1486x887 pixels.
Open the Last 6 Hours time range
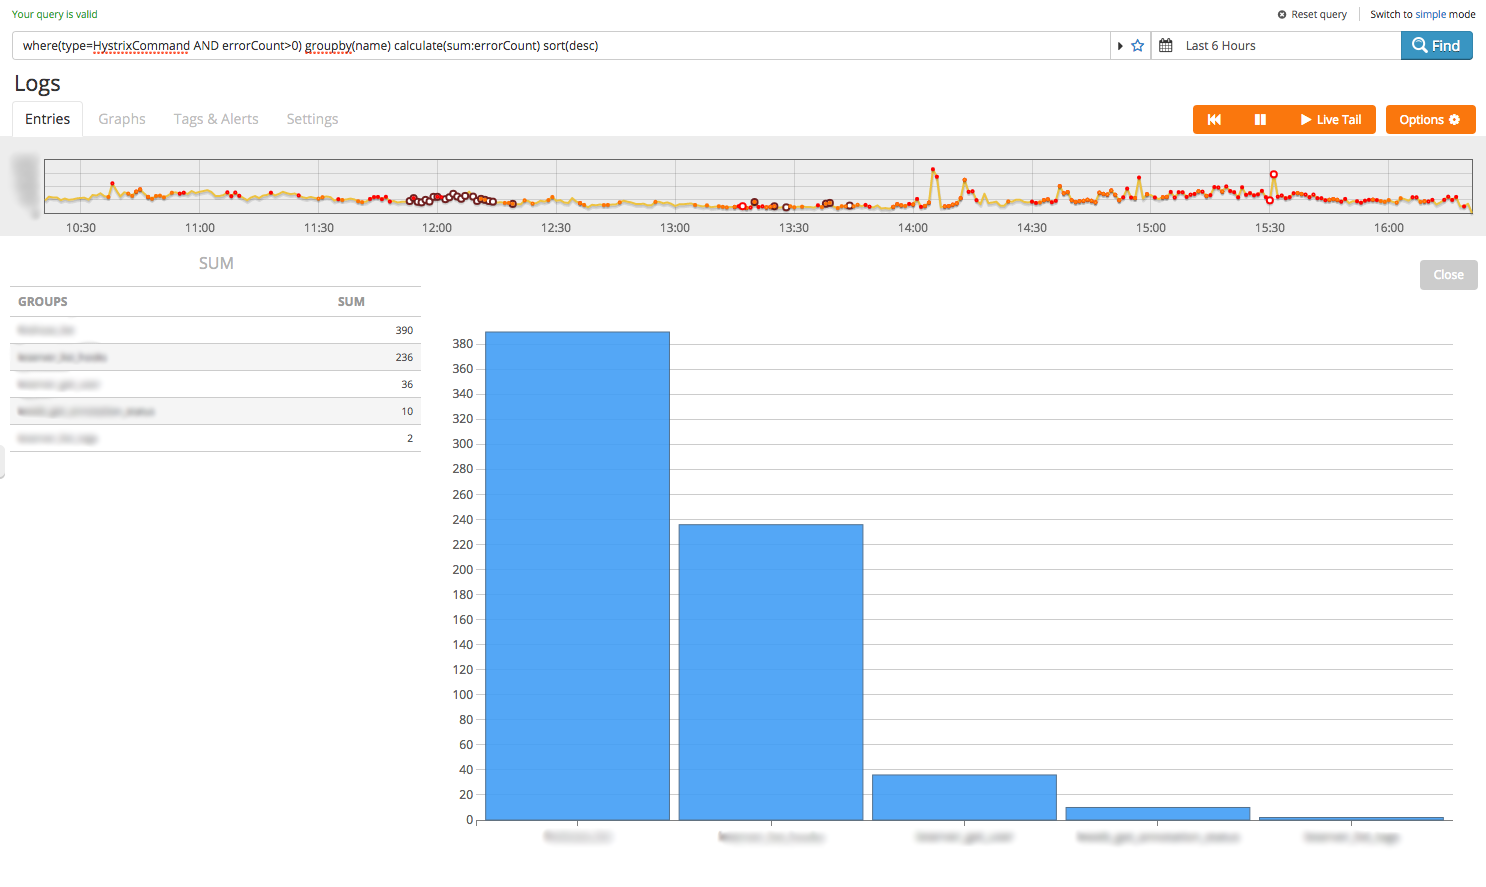point(1220,46)
